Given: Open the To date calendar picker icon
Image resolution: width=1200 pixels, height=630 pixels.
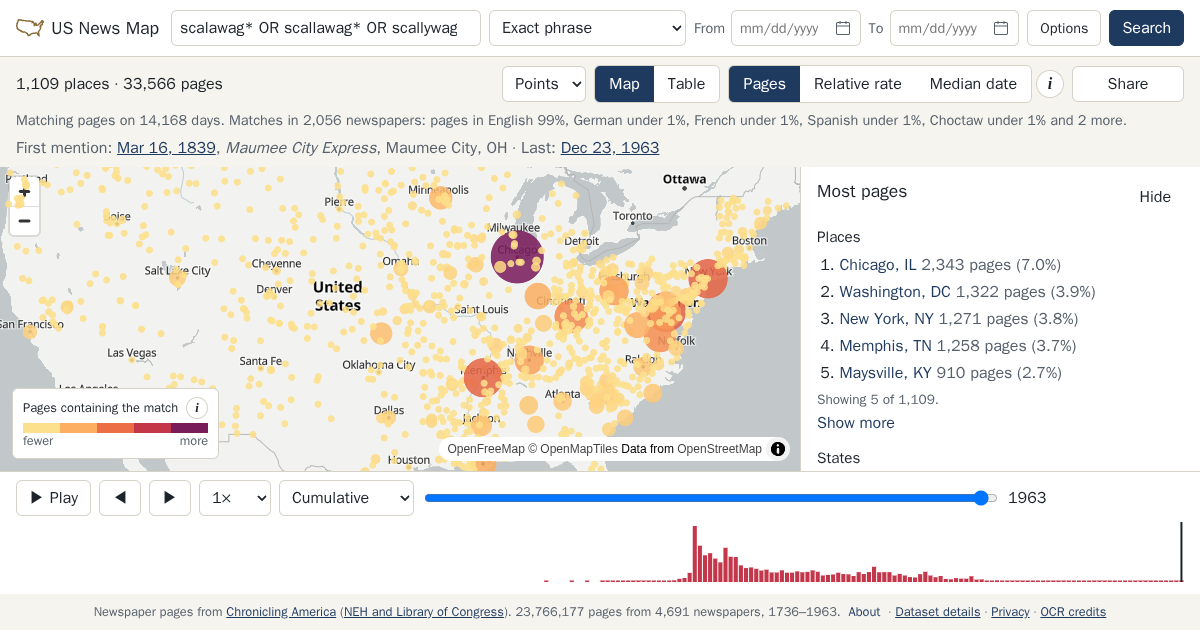Looking at the screenshot, I should click(1001, 28).
